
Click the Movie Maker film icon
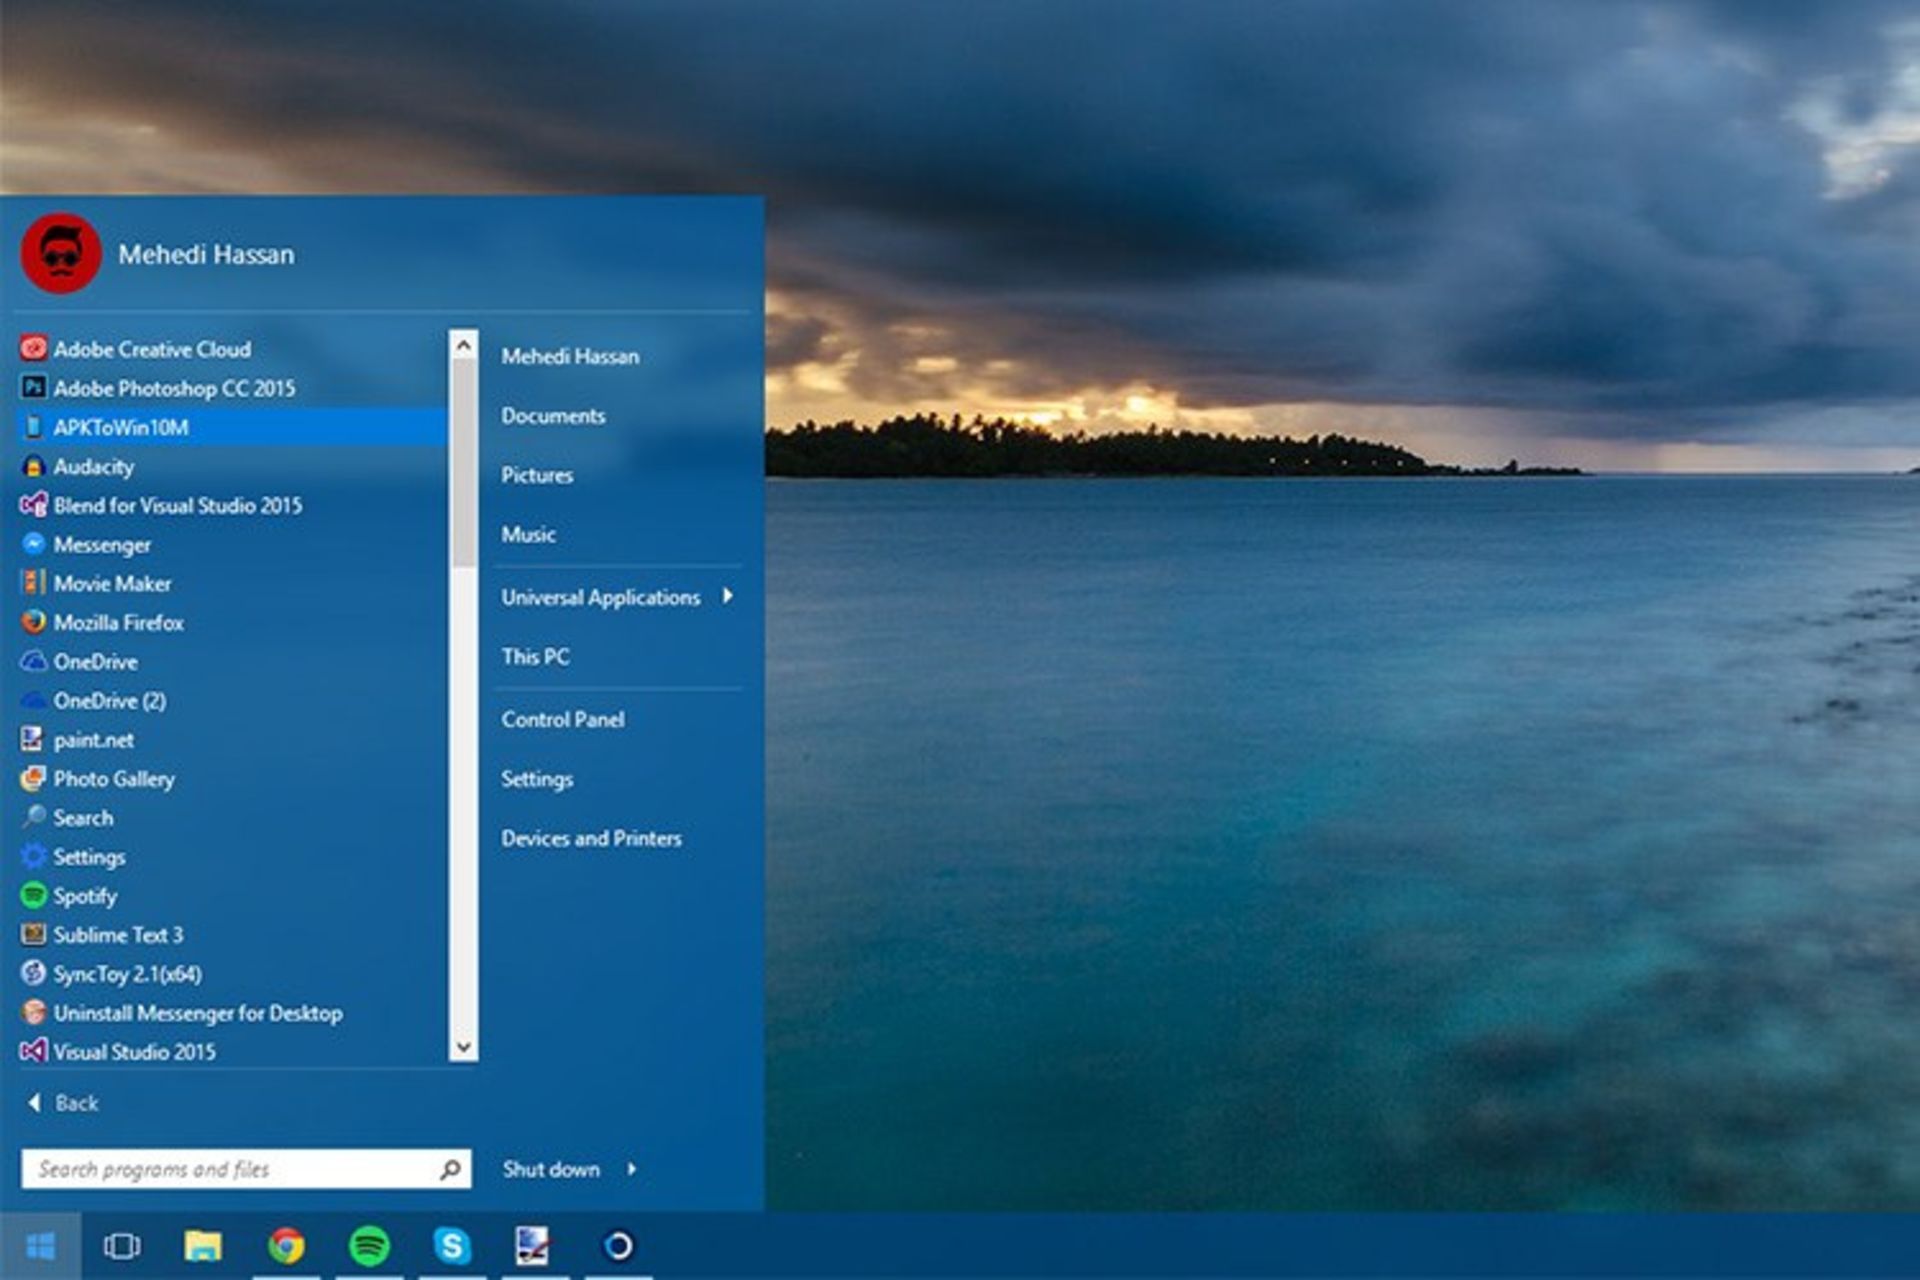[x=34, y=583]
